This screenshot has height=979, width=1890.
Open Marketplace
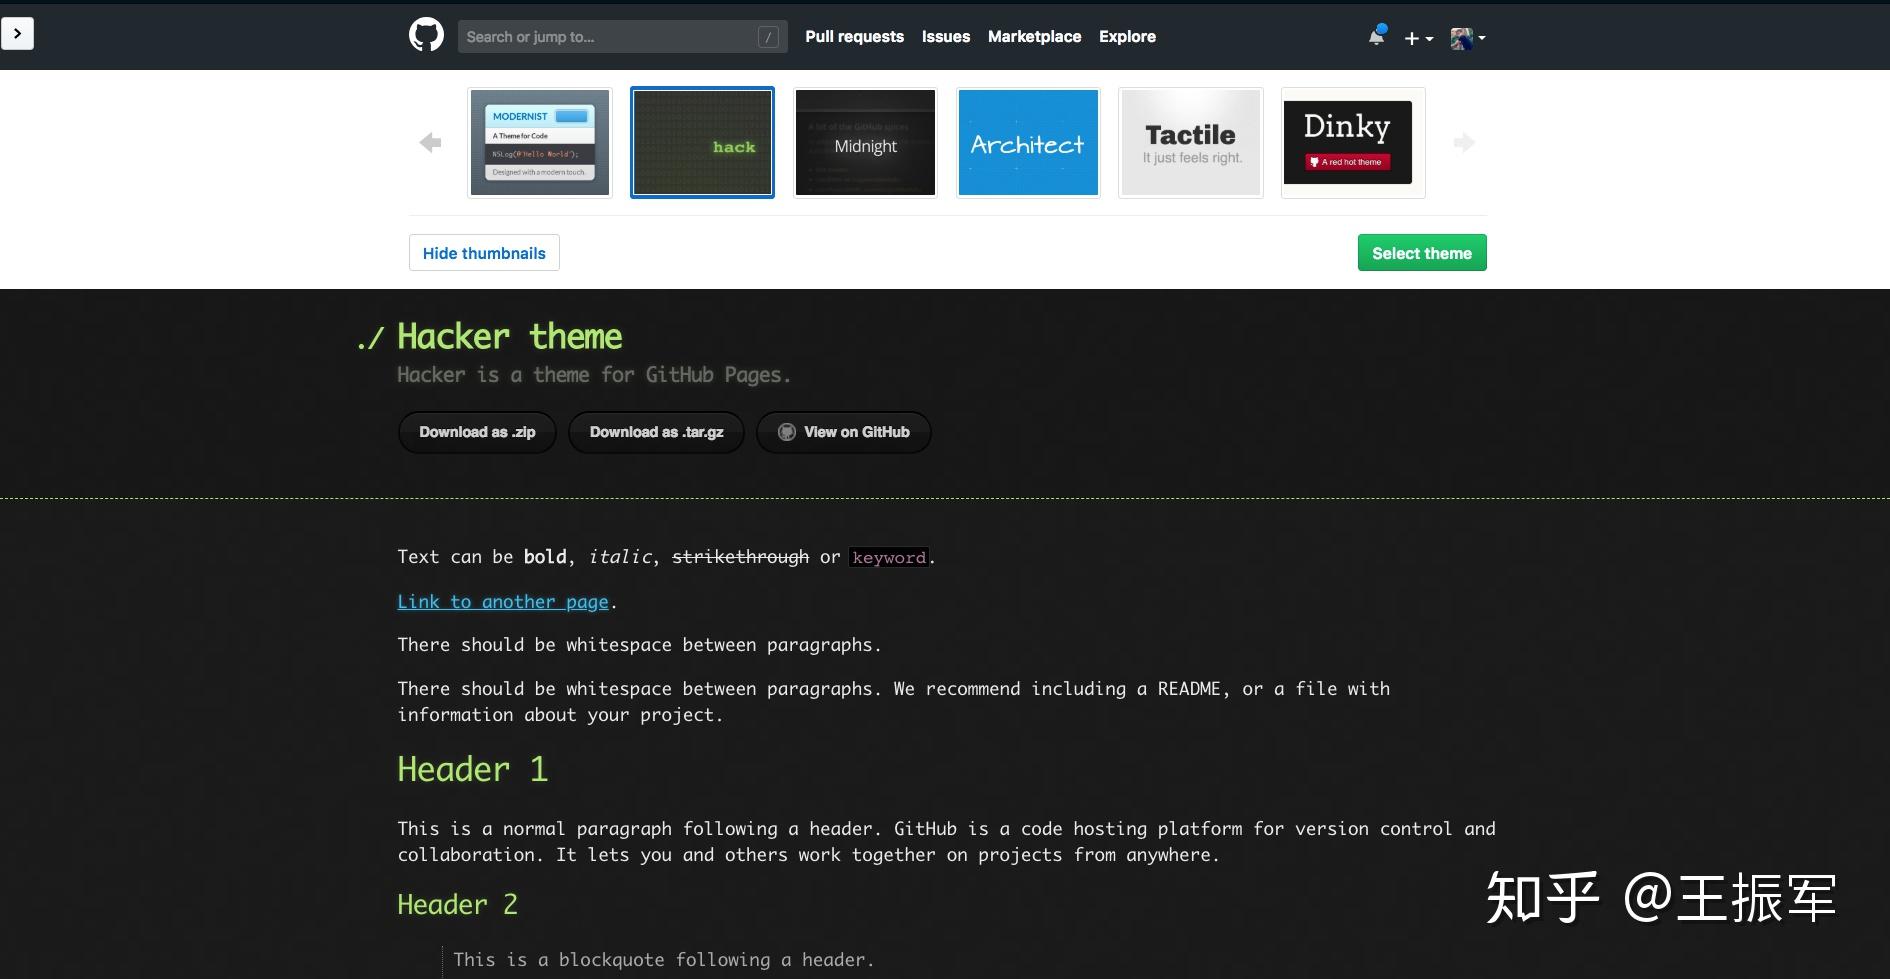coord(1034,37)
